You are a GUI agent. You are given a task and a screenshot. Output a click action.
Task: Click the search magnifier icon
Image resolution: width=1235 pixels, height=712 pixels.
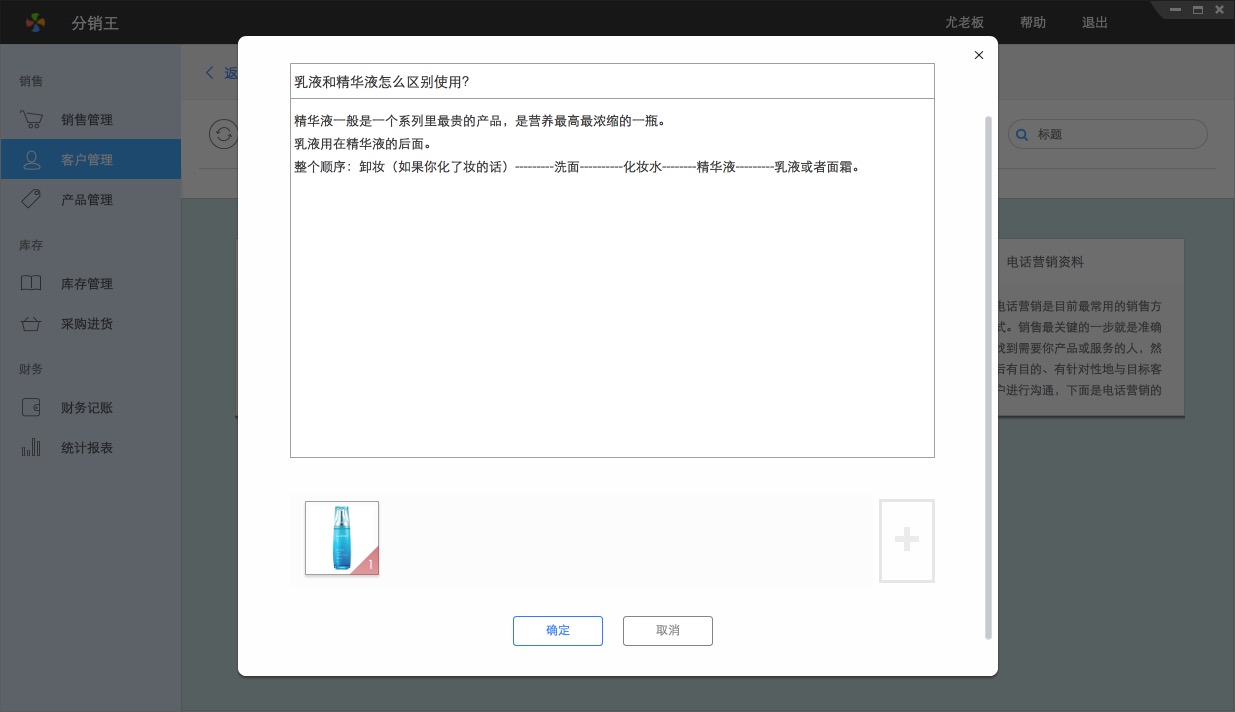[1022, 134]
